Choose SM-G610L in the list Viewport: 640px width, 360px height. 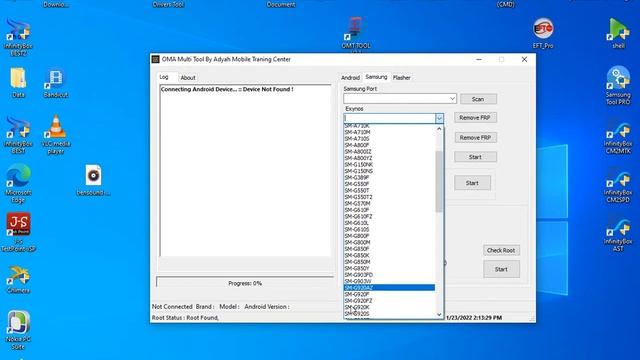click(x=389, y=223)
